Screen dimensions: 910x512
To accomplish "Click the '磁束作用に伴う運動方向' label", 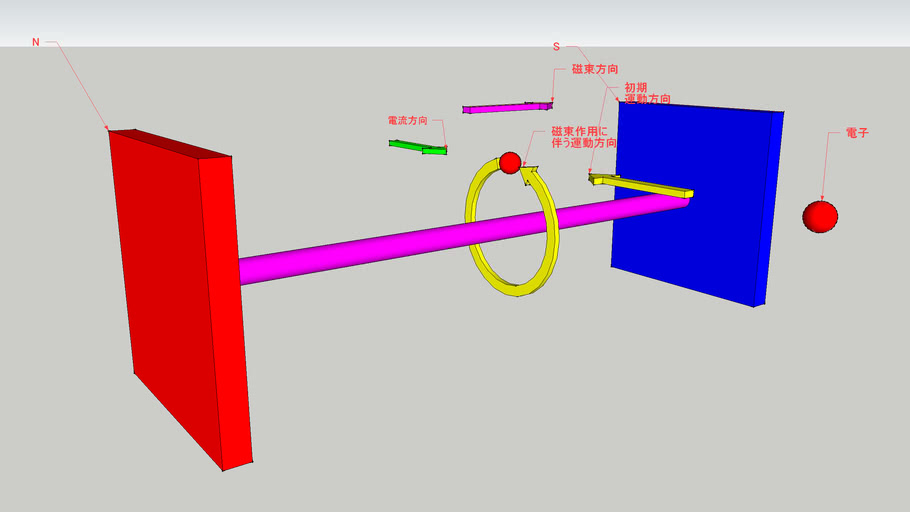I will [x=583, y=138].
